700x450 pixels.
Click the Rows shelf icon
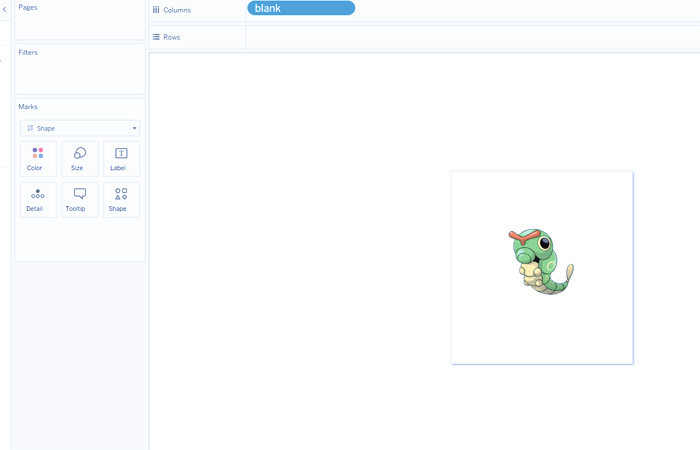pos(156,37)
